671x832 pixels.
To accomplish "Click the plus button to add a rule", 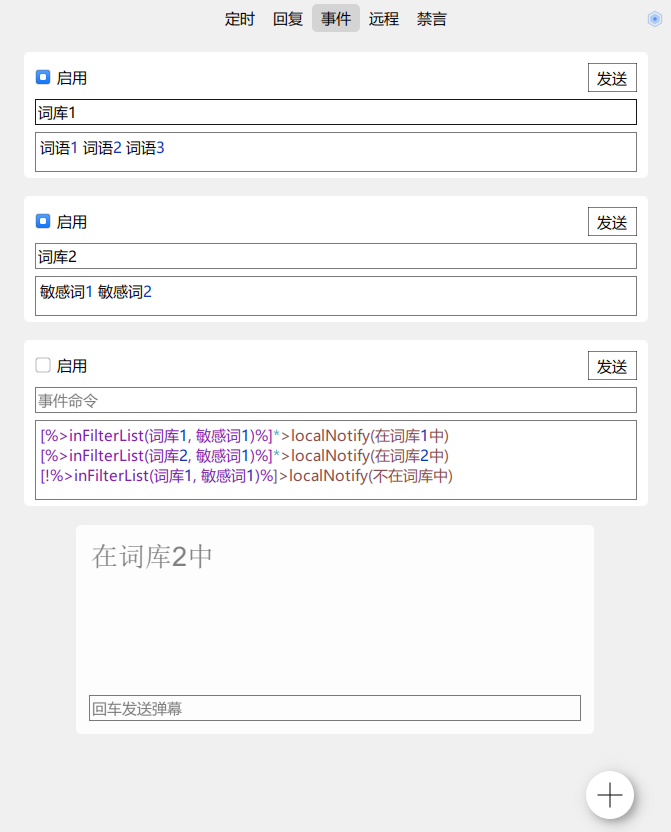I will point(609,795).
